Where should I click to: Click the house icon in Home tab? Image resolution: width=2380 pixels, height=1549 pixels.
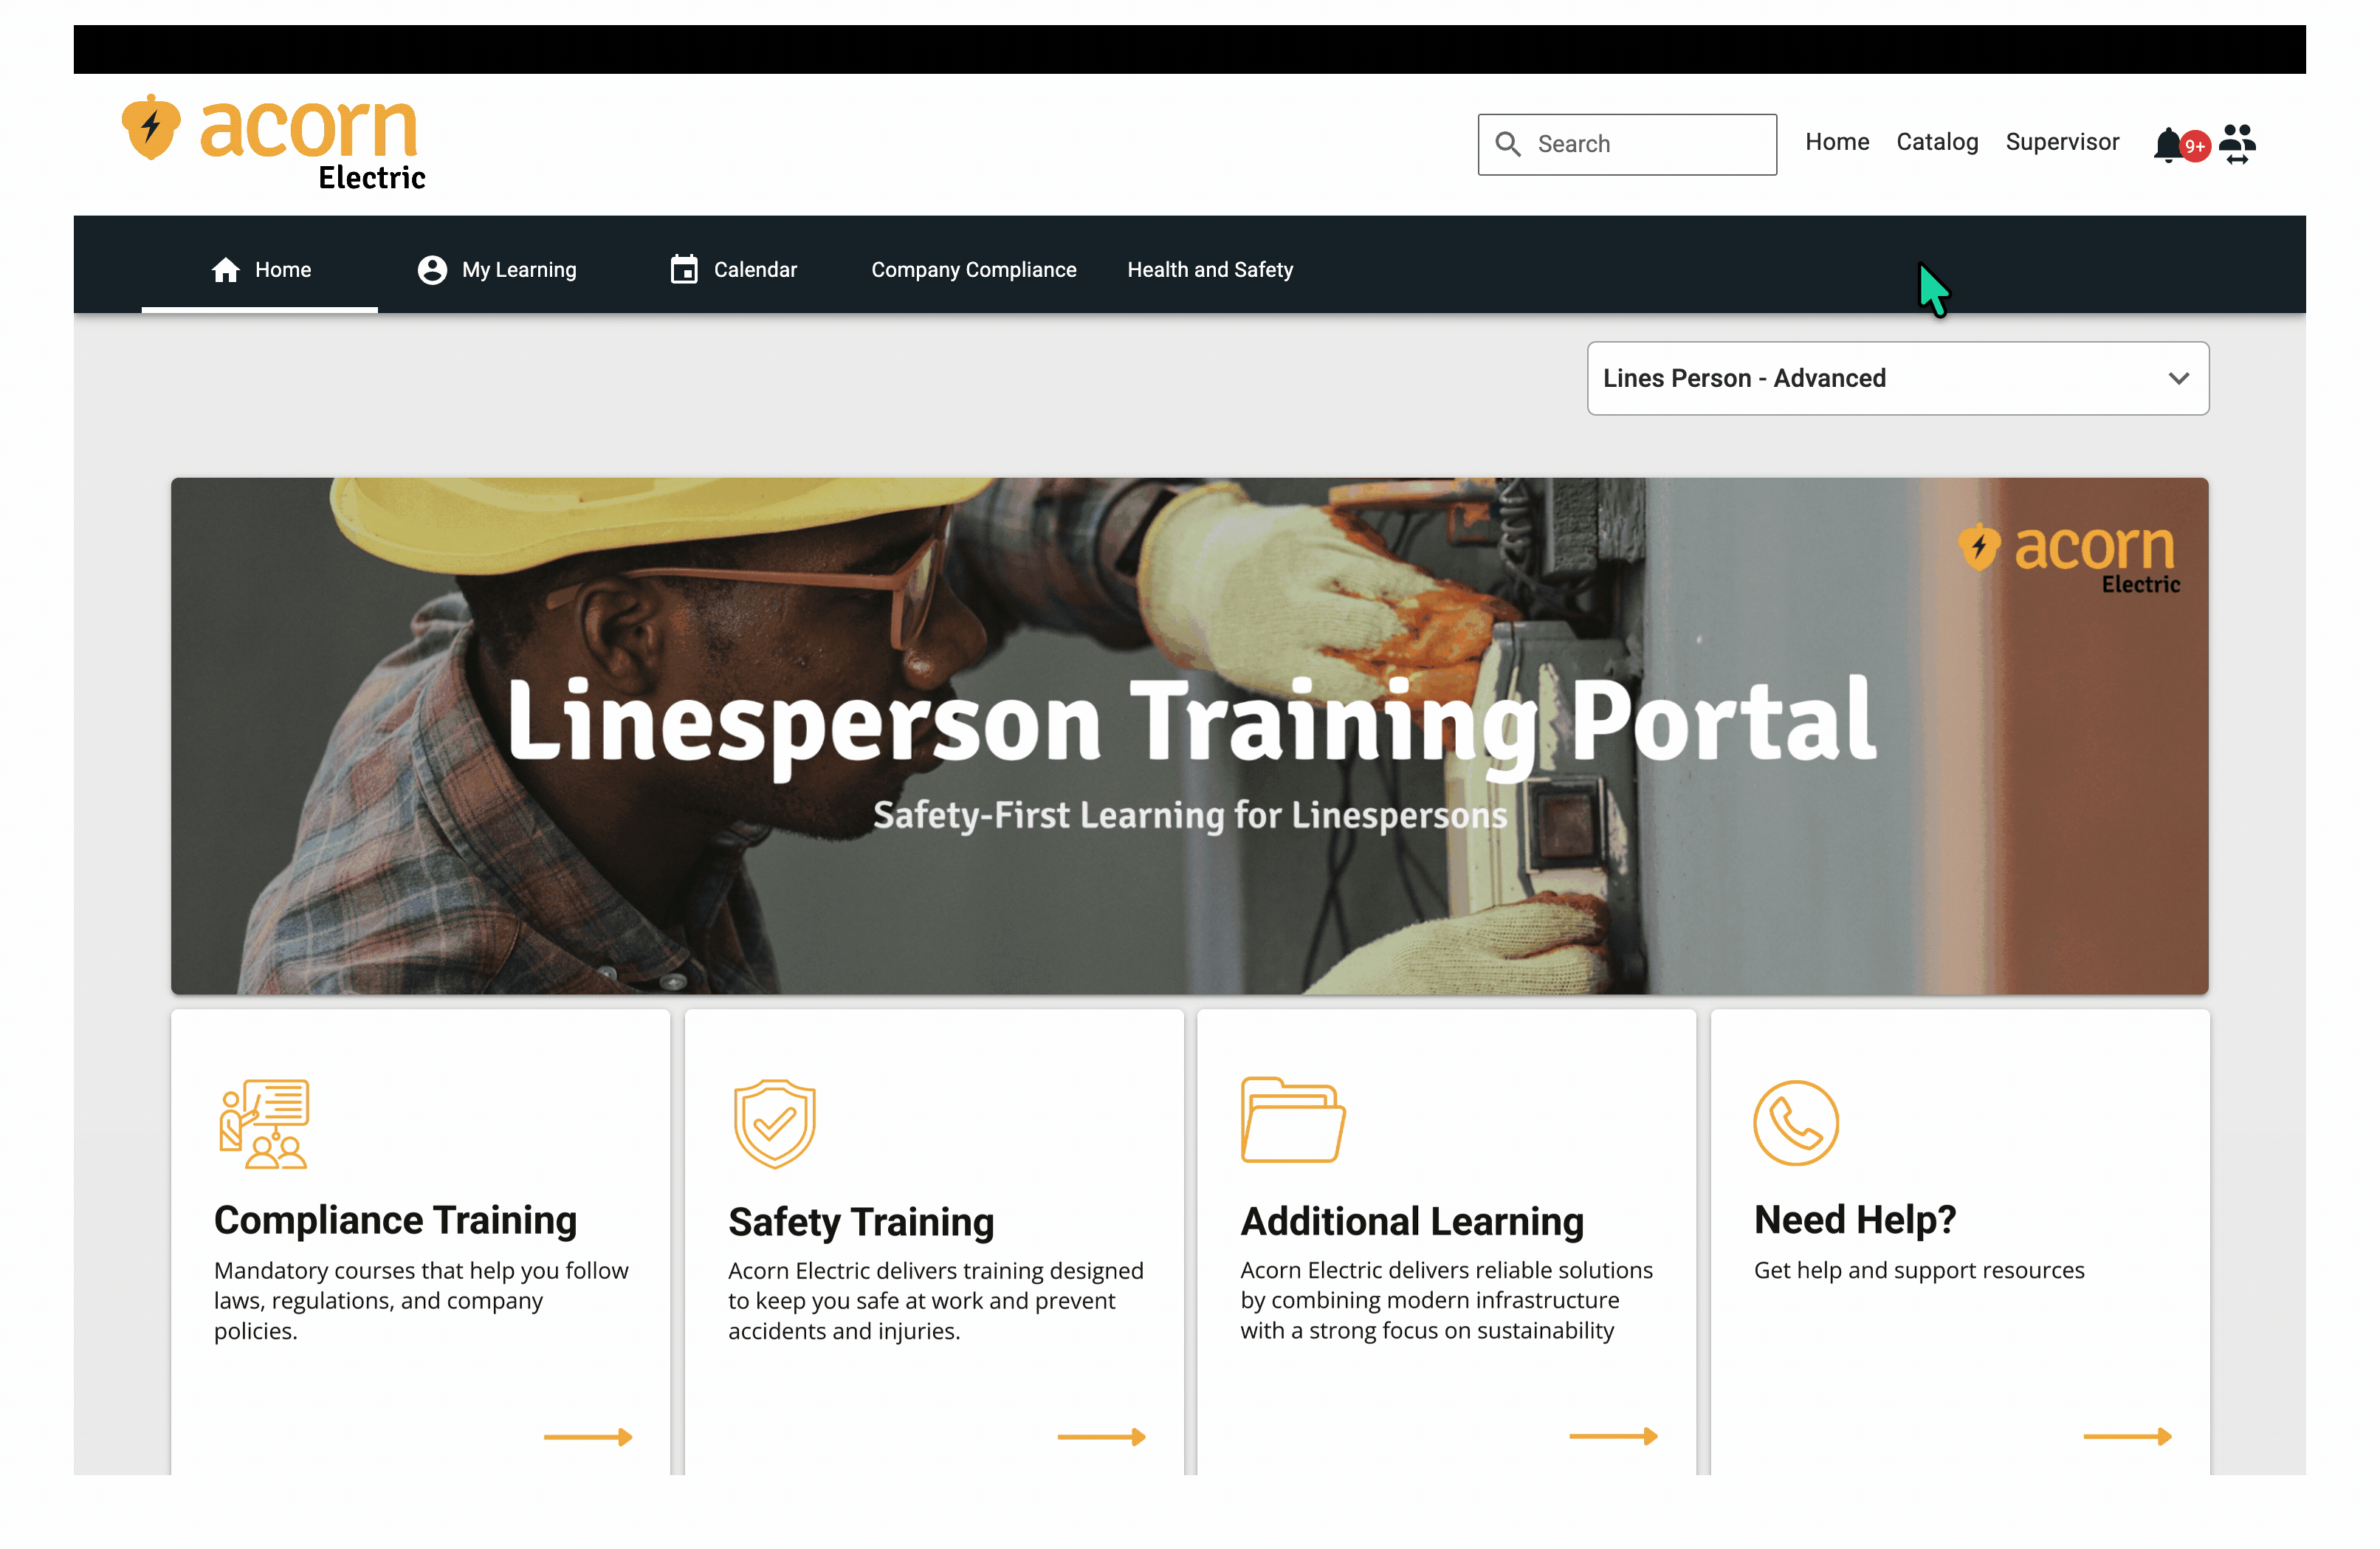pos(226,270)
